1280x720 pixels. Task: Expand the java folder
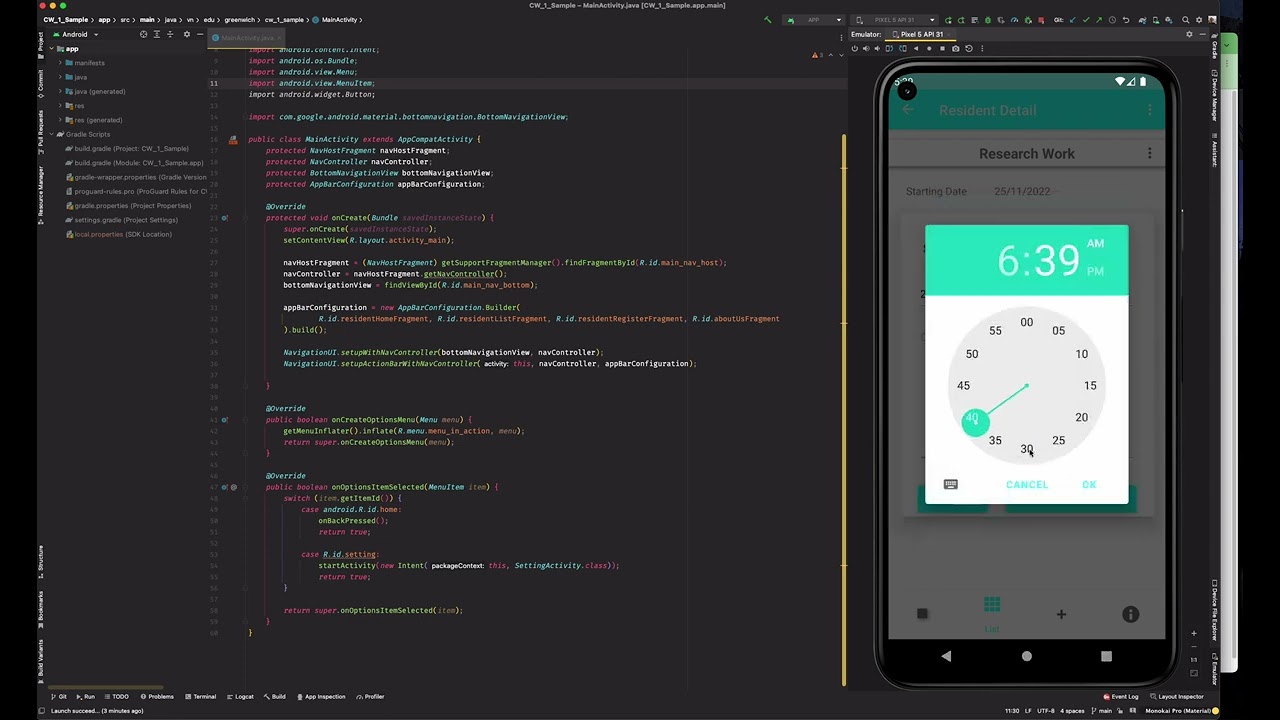[x=60, y=77]
